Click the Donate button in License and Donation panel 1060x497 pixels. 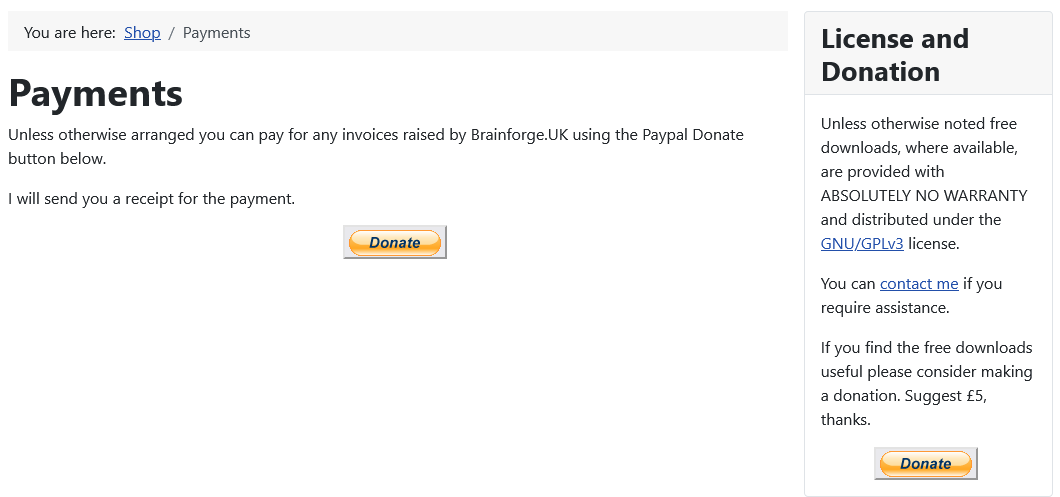(925, 463)
